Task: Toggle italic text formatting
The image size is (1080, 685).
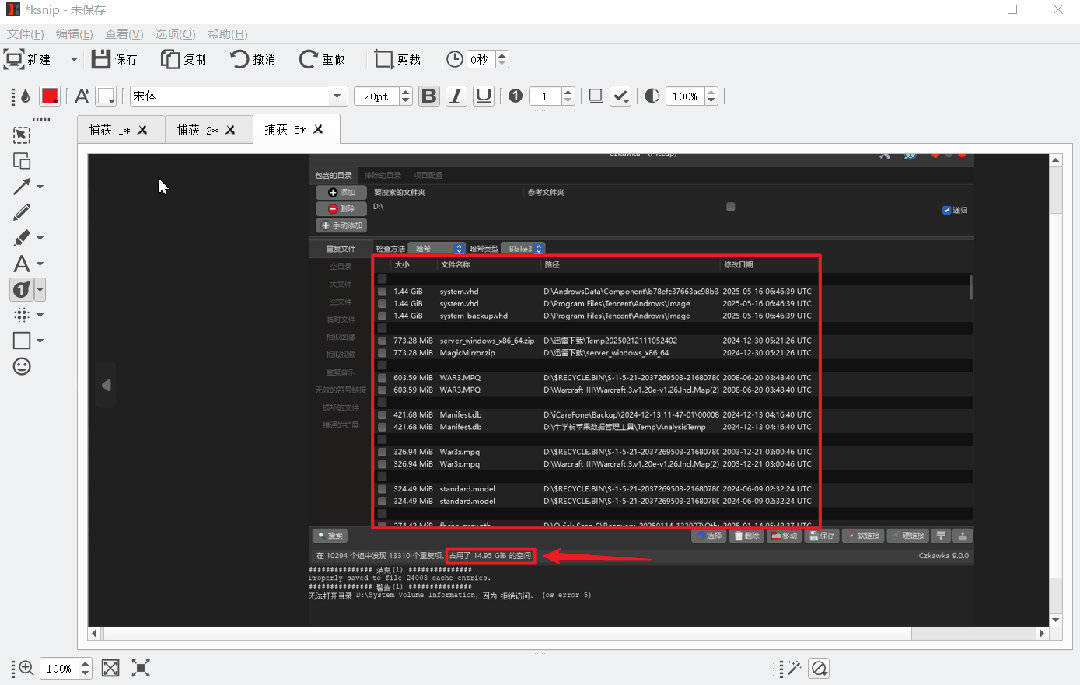Action: click(x=455, y=96)
